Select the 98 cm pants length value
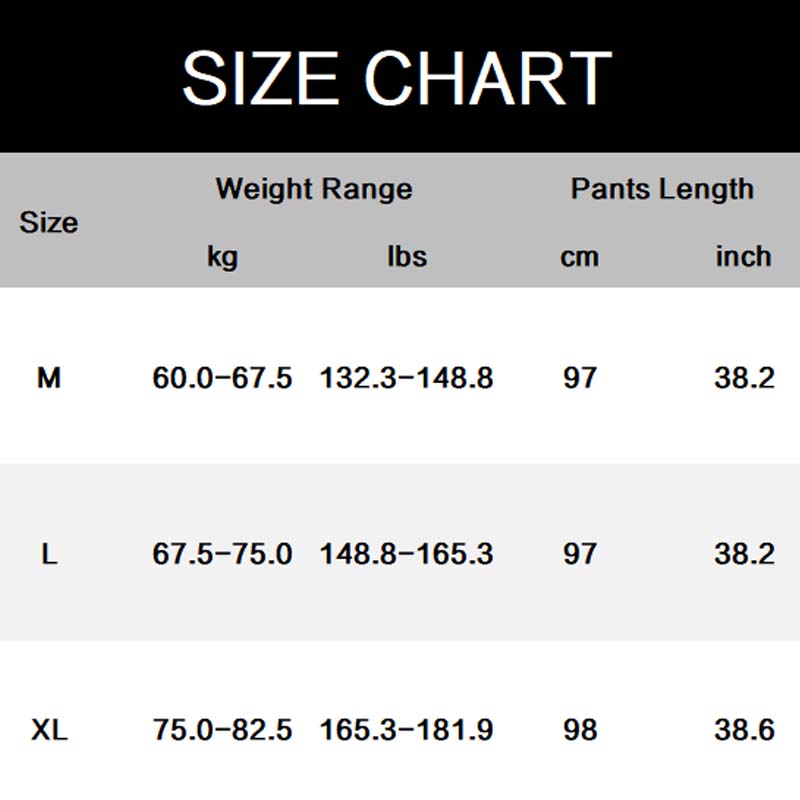The height and width of the screenshot is (800, 800). click(x=579, y=730)
